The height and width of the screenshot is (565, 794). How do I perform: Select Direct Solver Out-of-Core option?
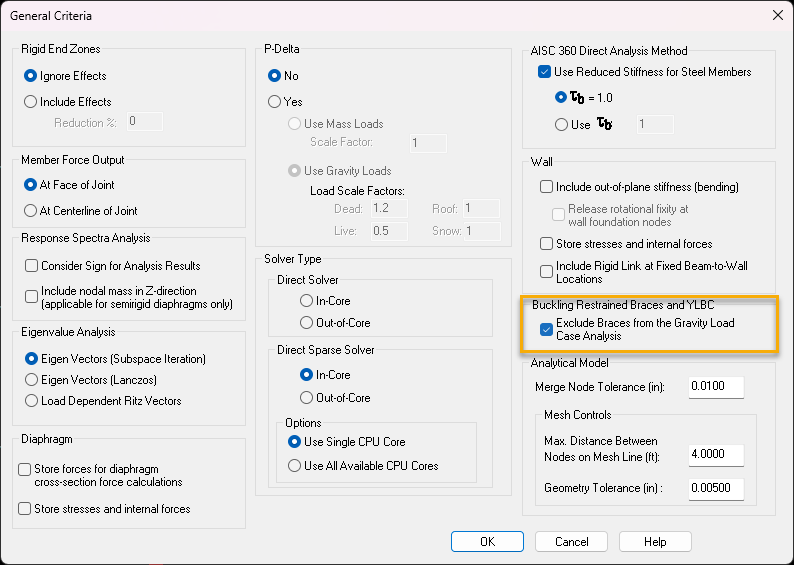click(x=307, y=323)
